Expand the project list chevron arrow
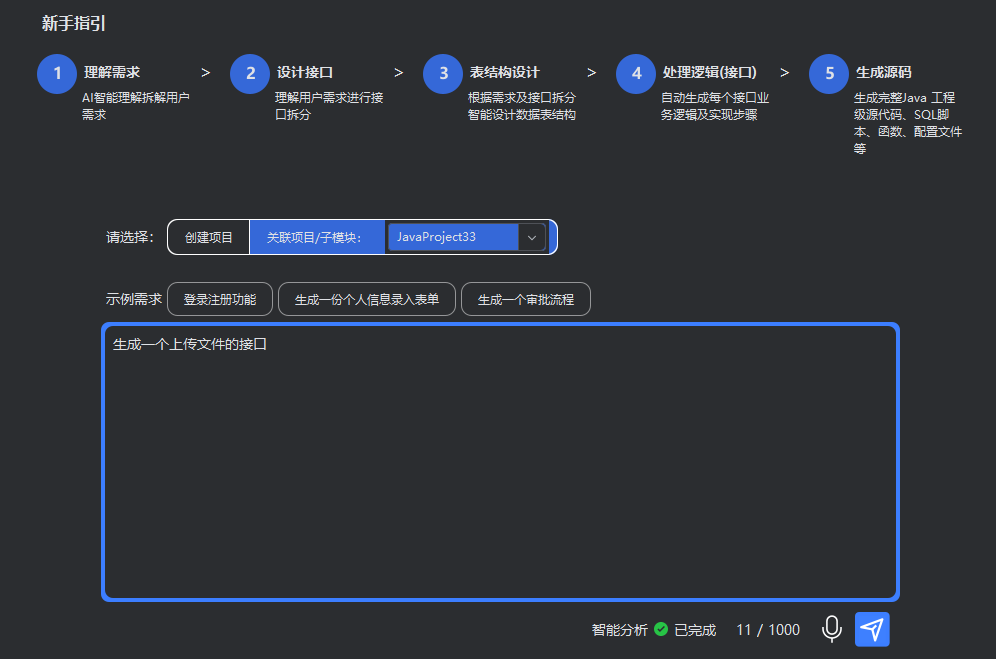This screenshot has width=996, height=659. point(532,237)
